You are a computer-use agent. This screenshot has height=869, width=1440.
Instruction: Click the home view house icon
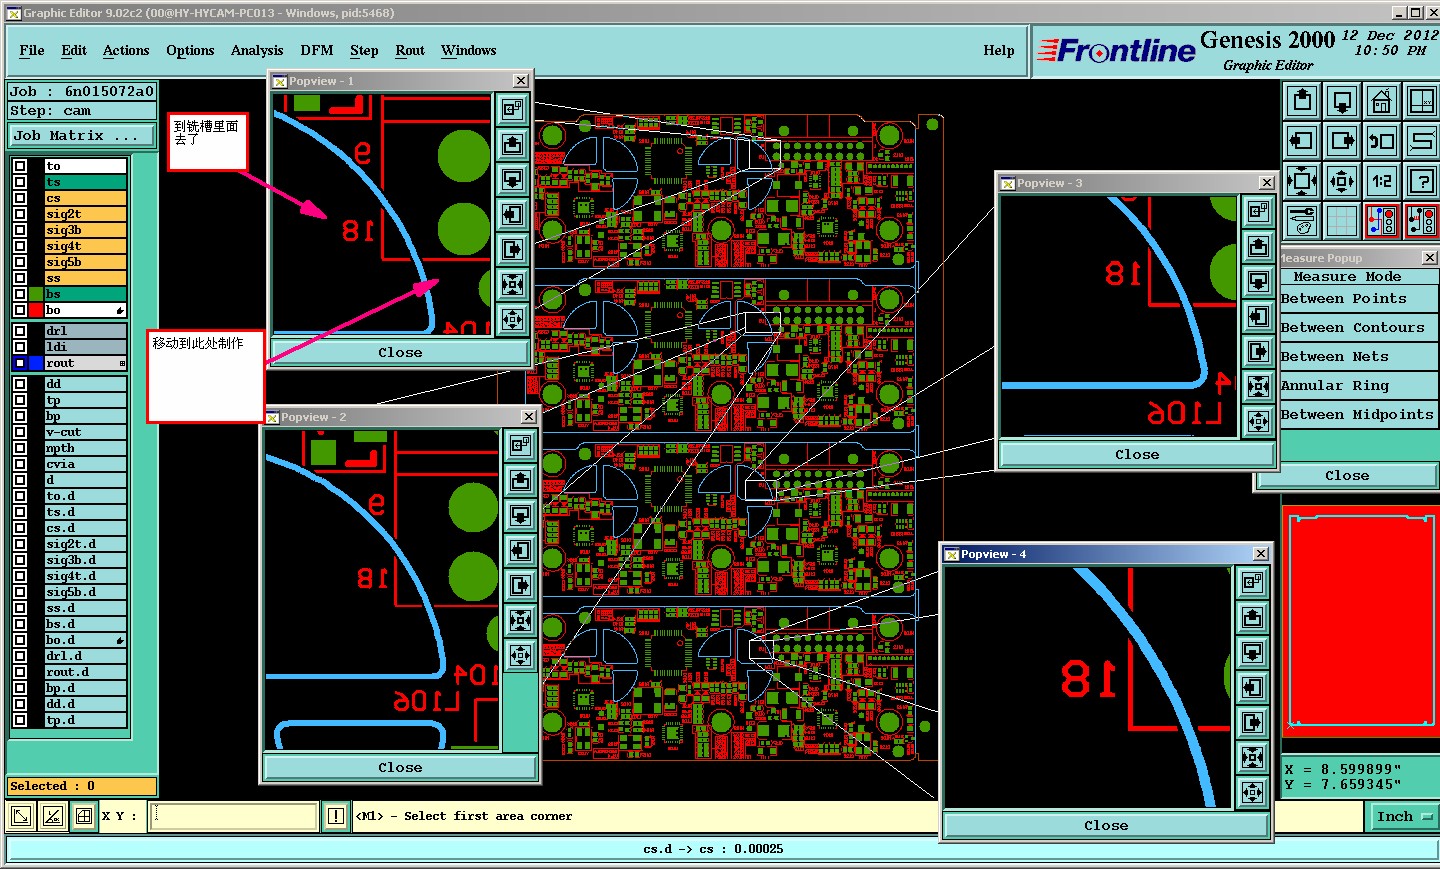[1382, 101]
